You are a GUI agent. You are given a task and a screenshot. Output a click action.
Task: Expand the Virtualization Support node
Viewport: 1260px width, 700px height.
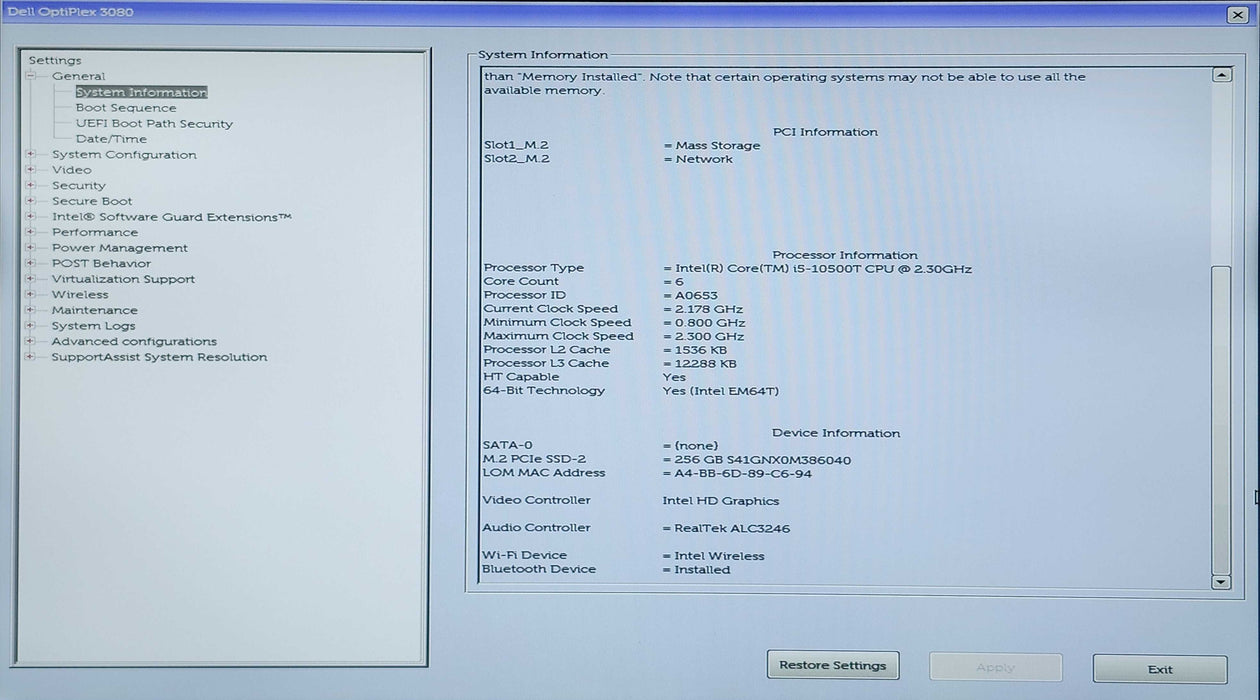click(x=31, y=279)
